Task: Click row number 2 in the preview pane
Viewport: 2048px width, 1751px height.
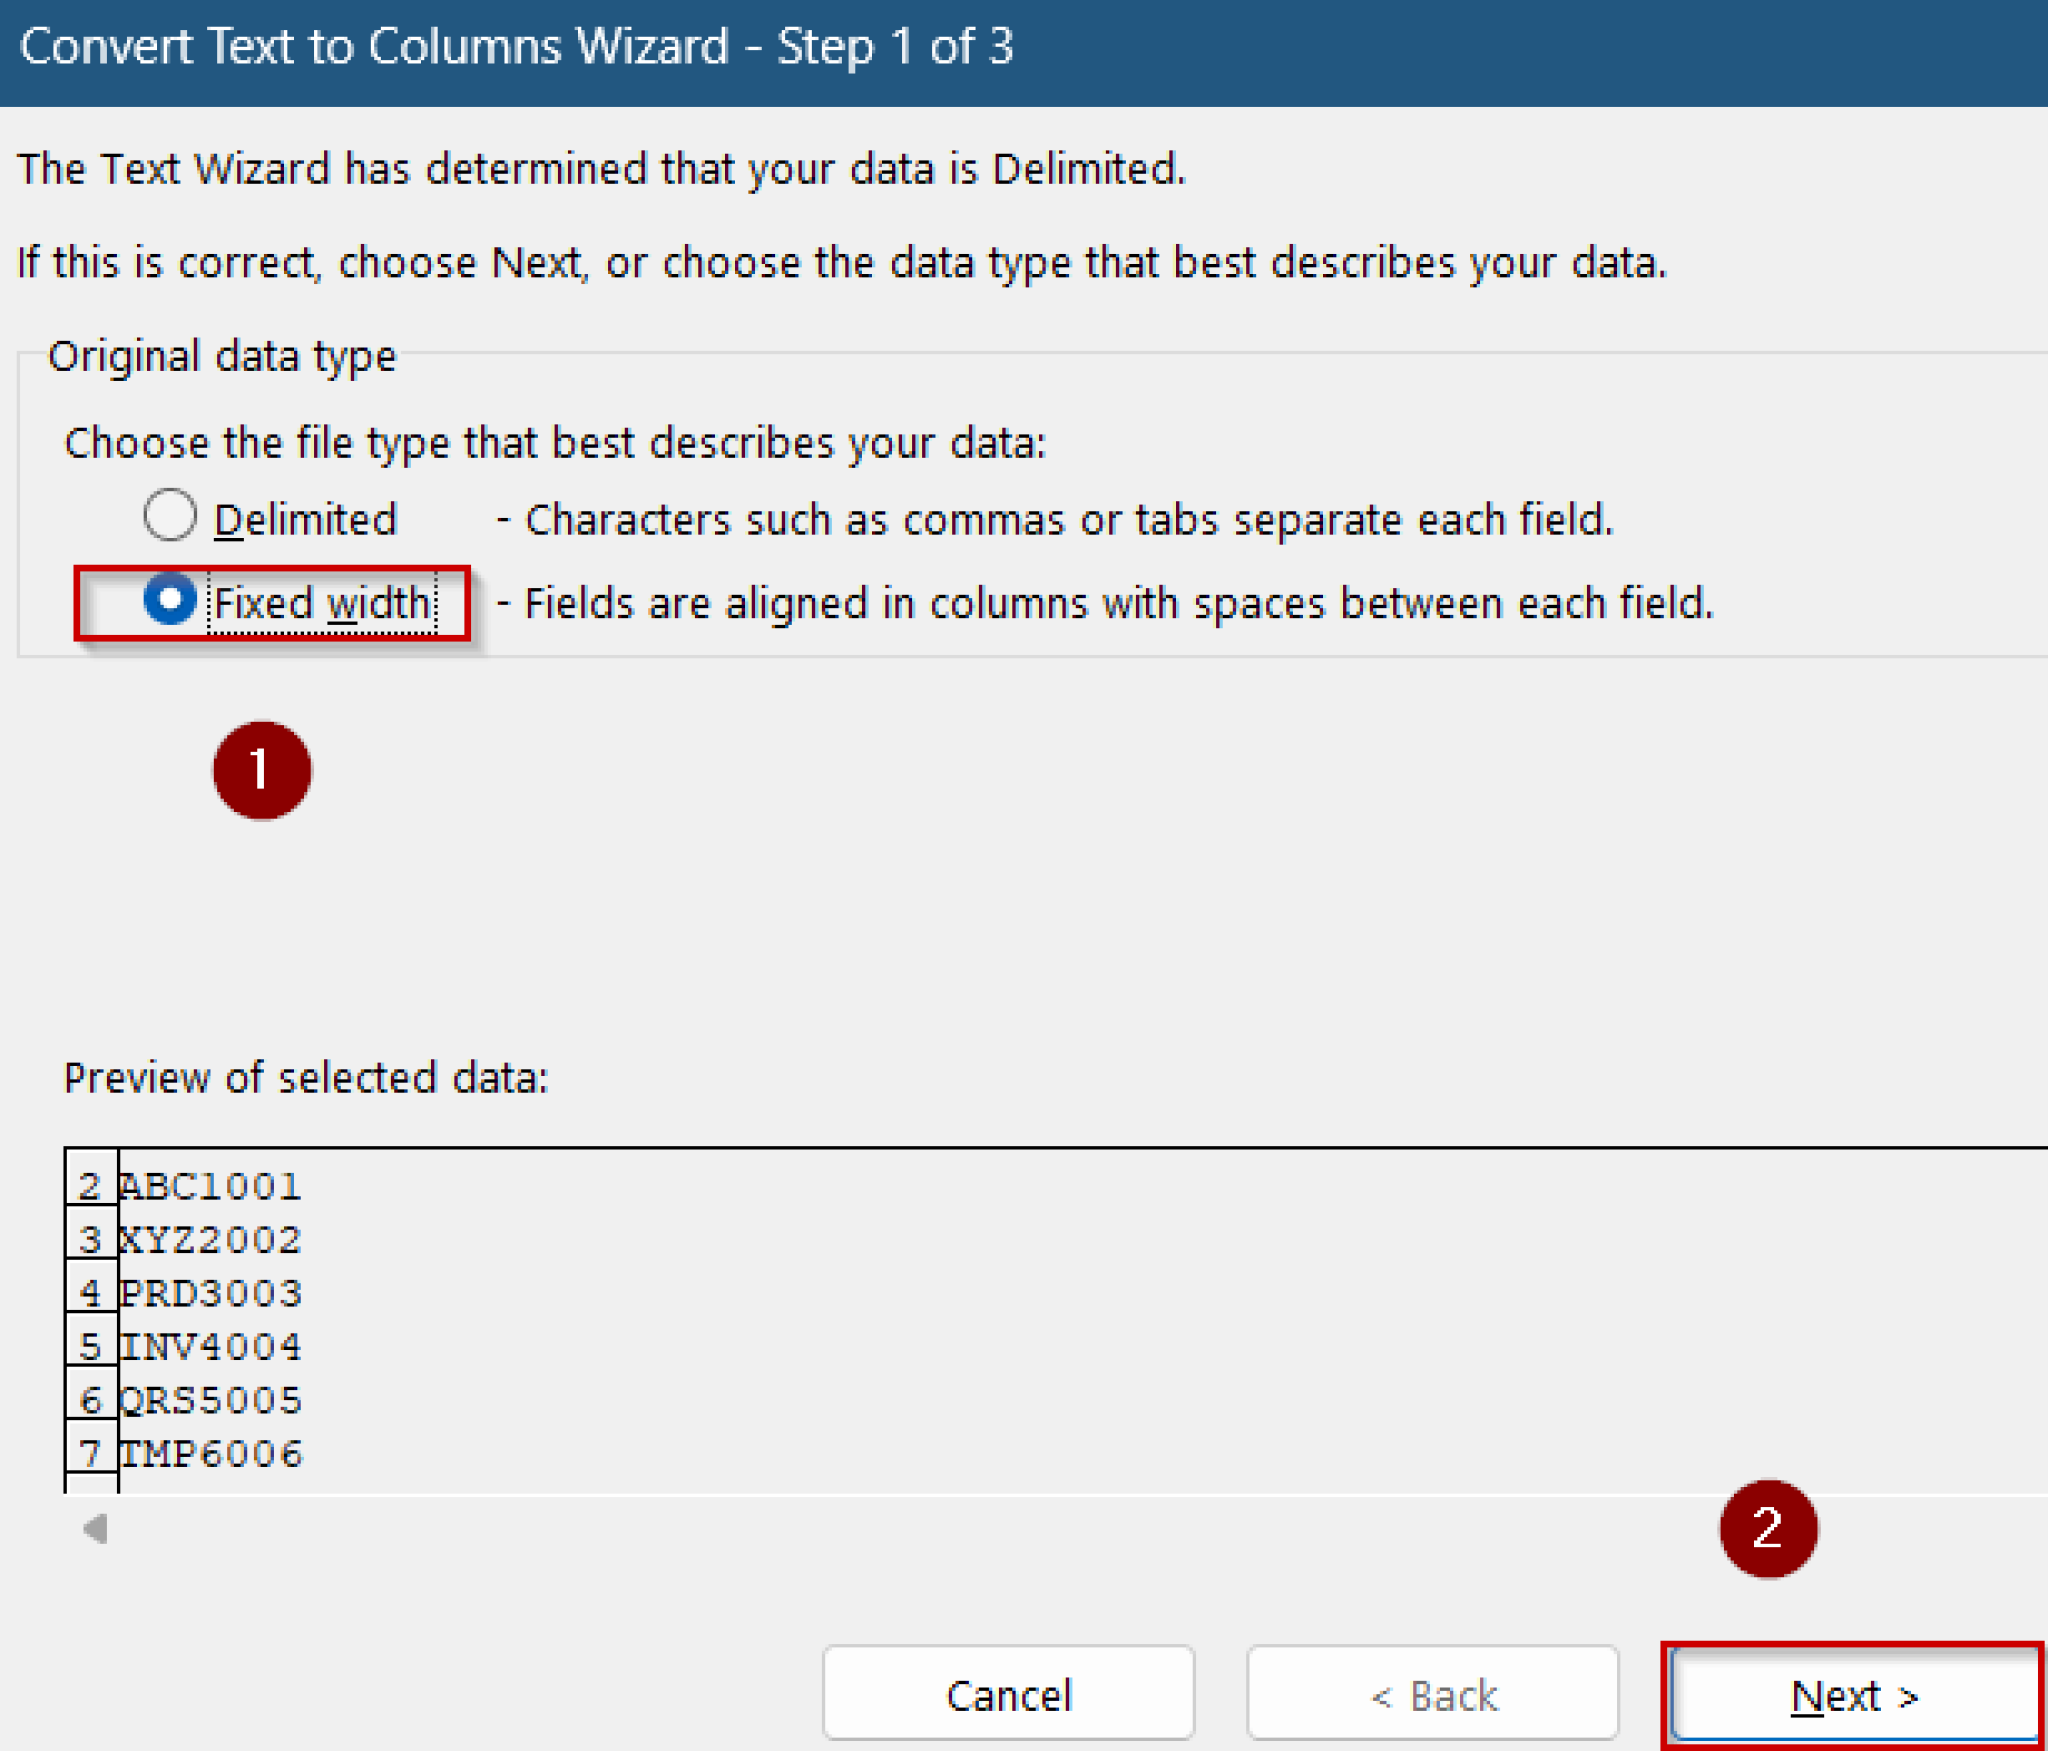Action: pyautogui.click(x=91, y=1186)
